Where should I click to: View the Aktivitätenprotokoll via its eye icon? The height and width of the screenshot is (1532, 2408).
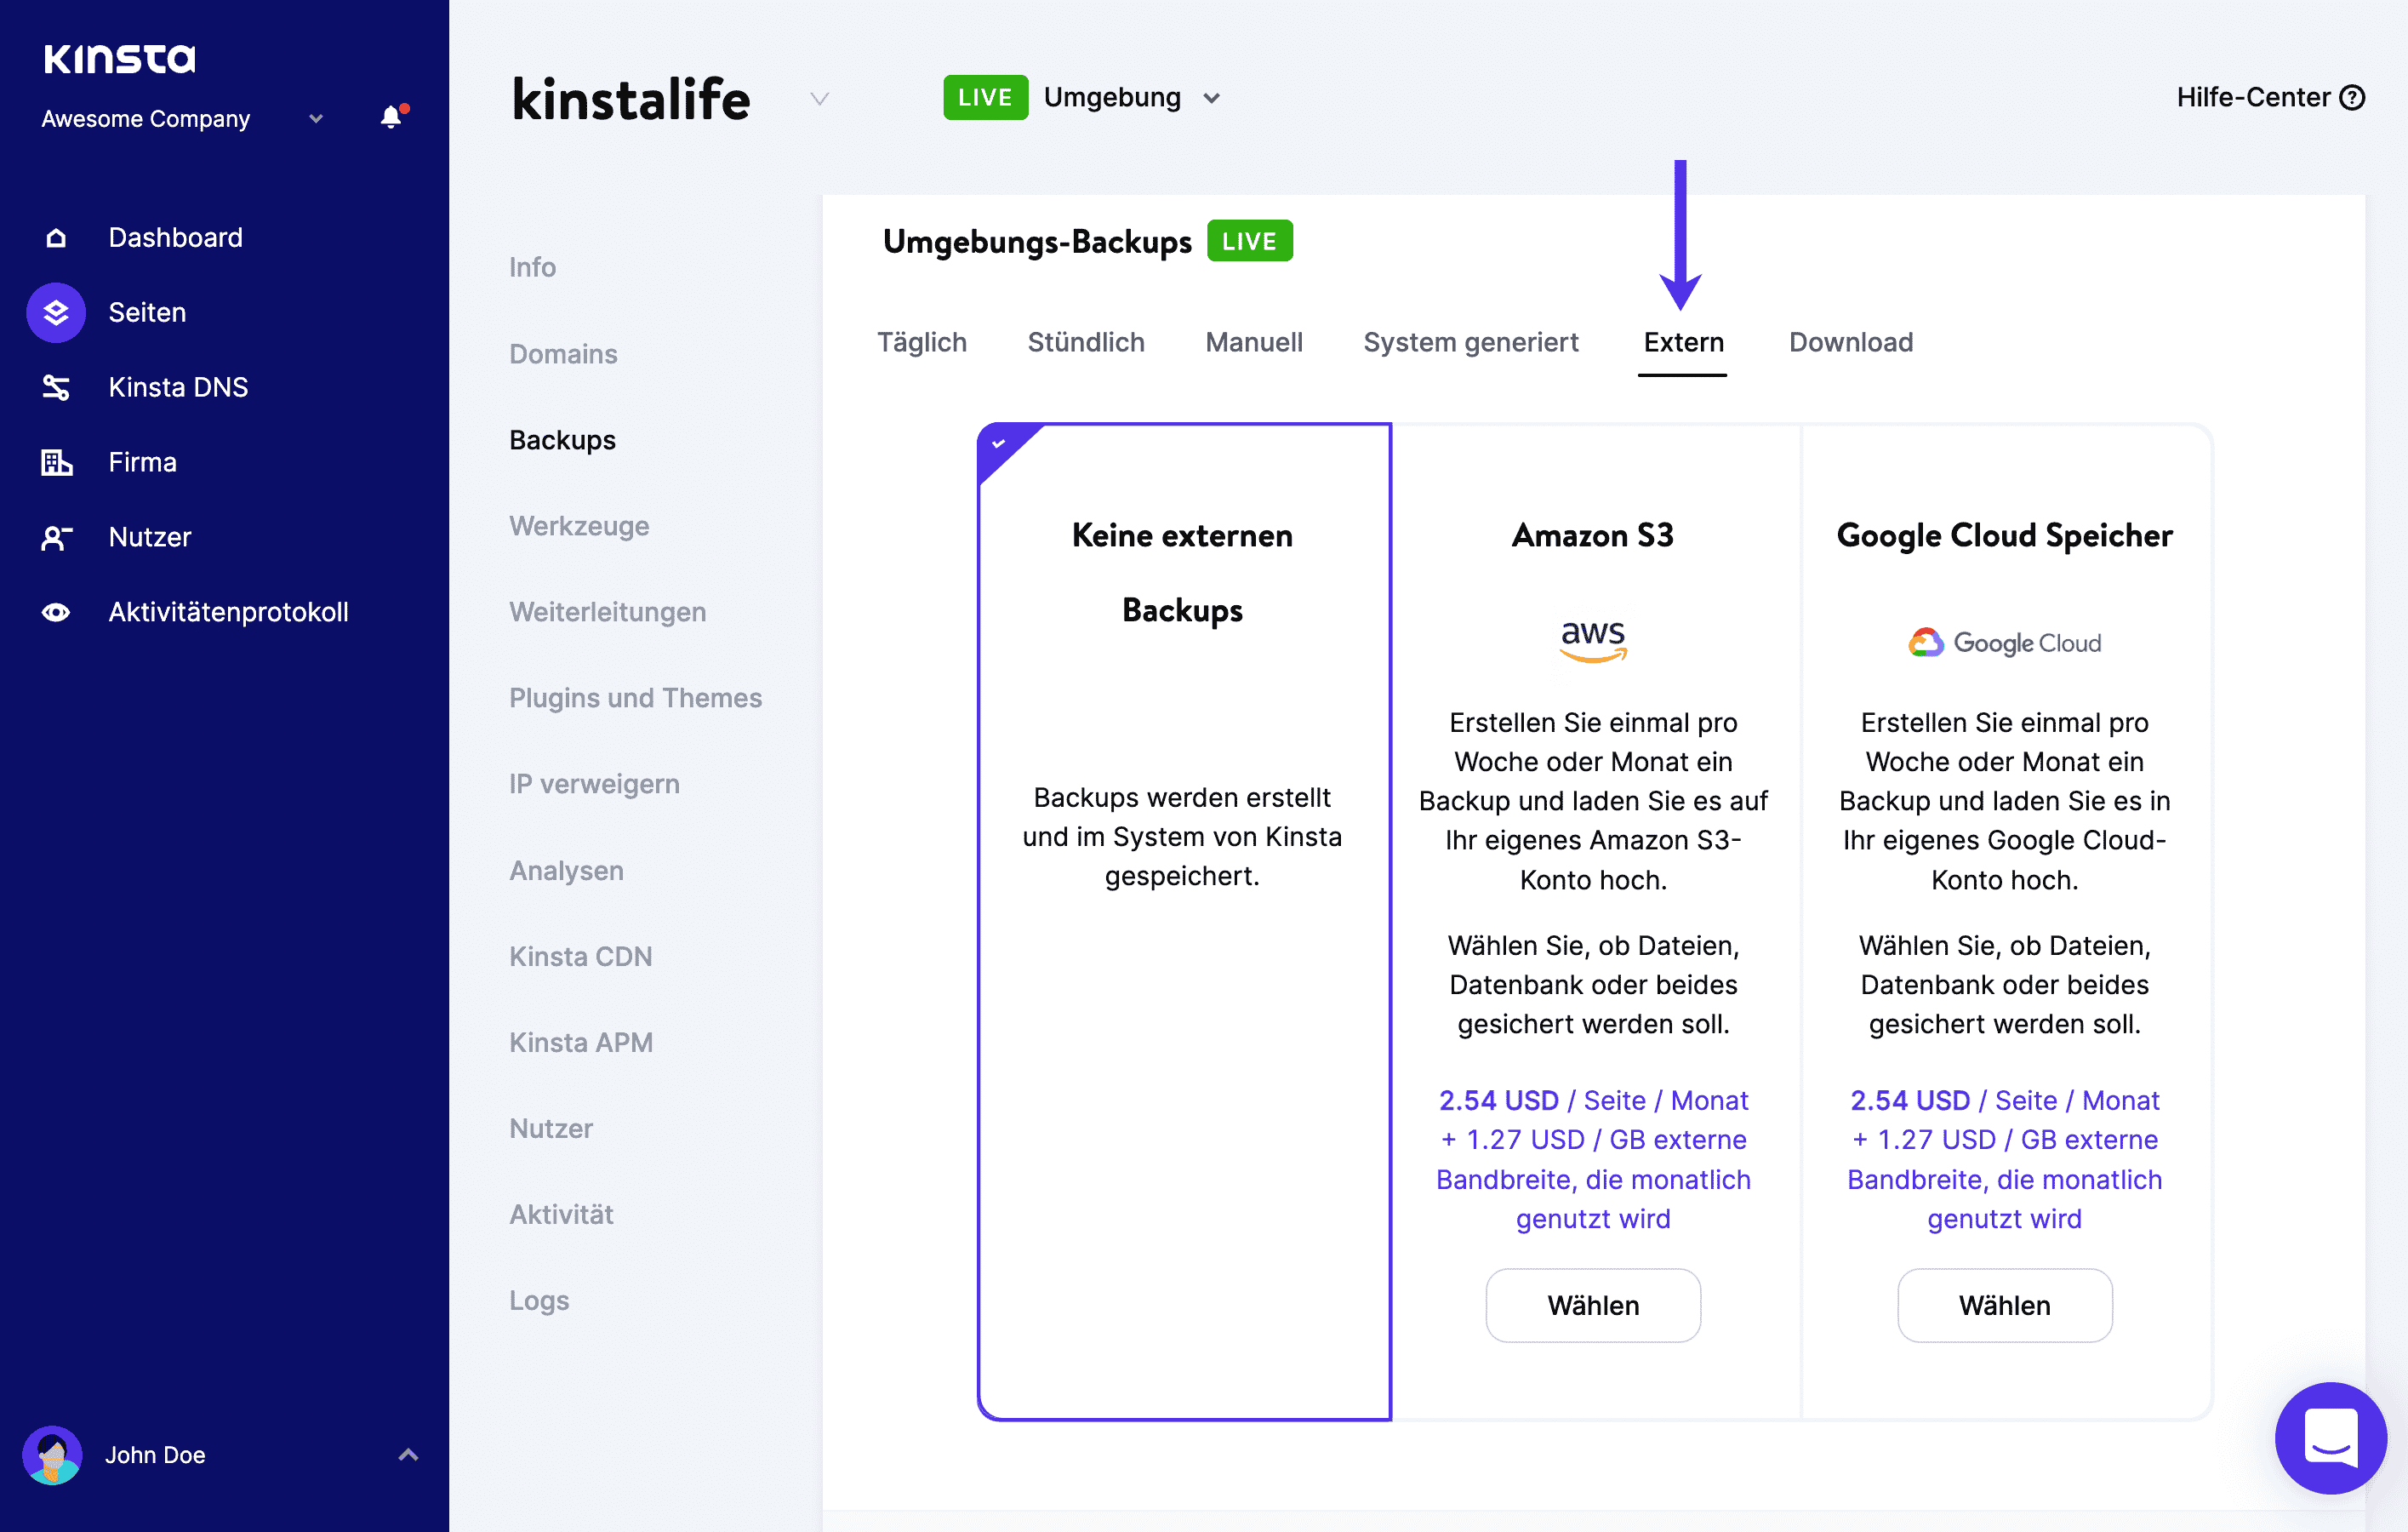tap(56, 612)
